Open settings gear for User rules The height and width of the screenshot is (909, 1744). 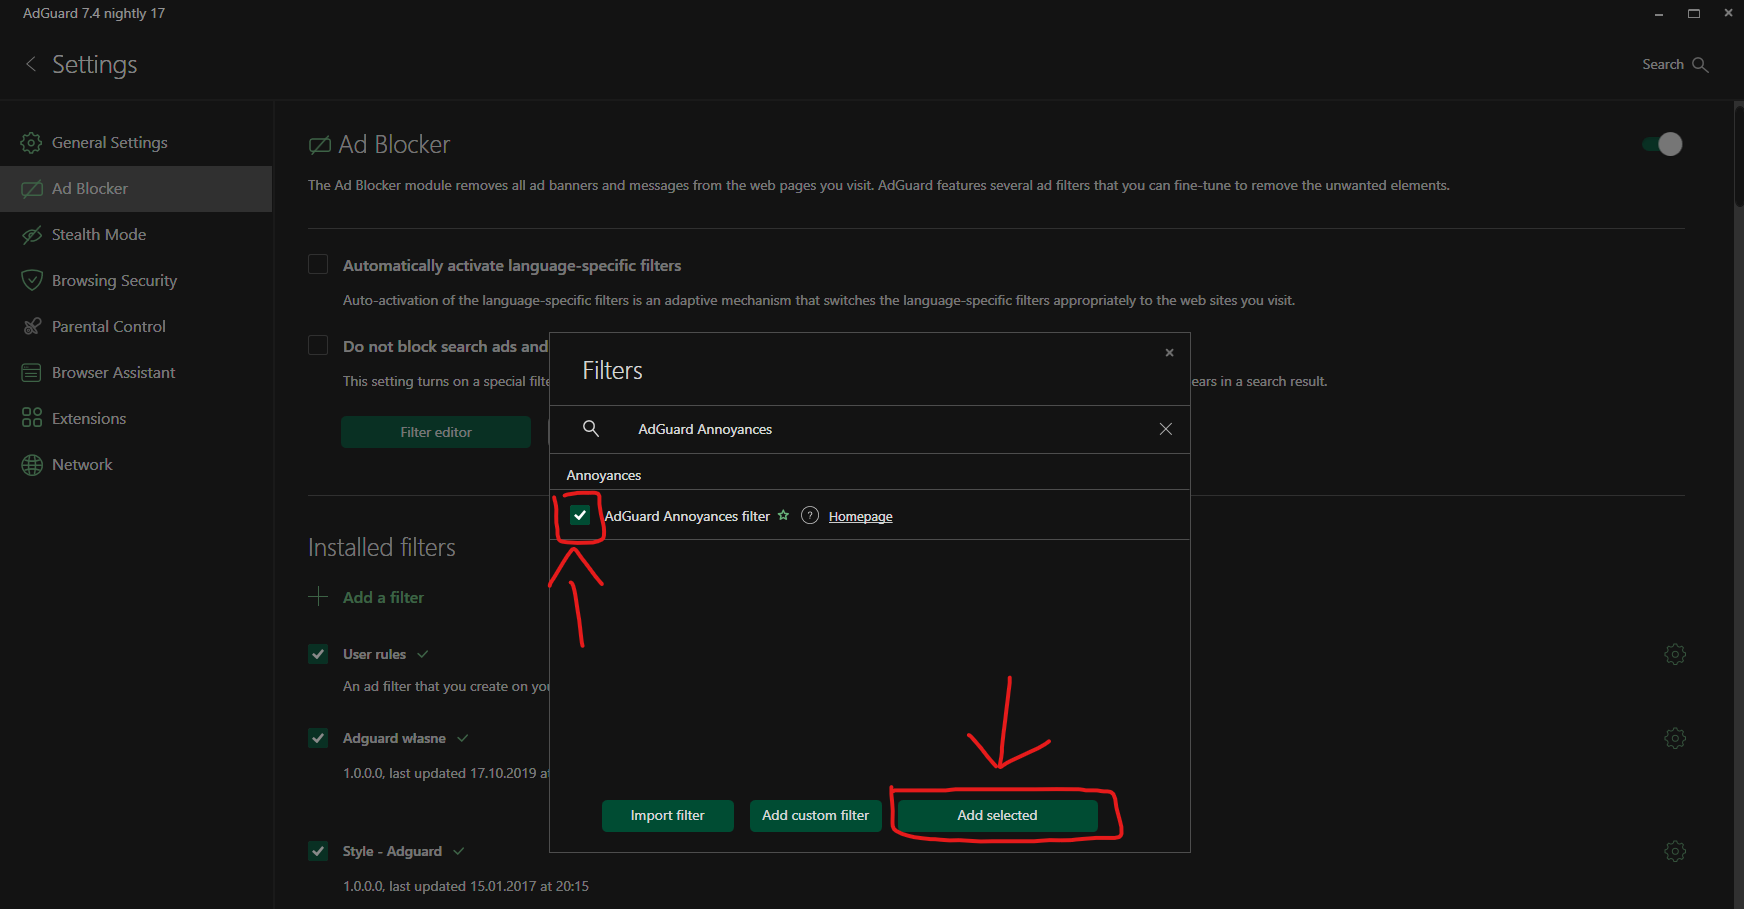(x=1675, y=654)
